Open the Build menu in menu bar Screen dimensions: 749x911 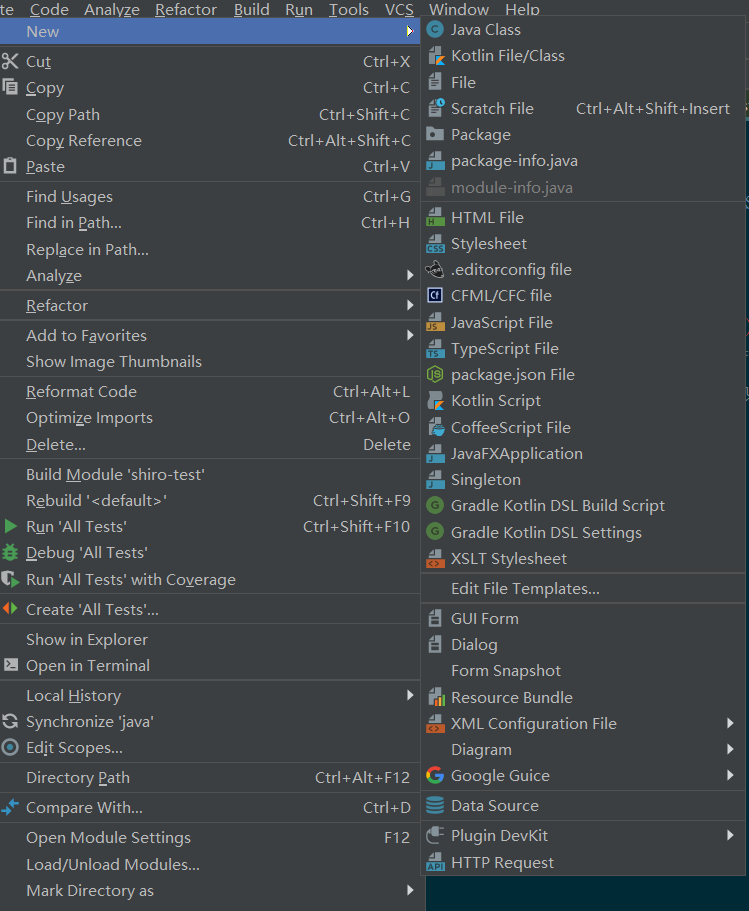click(252, 9)
